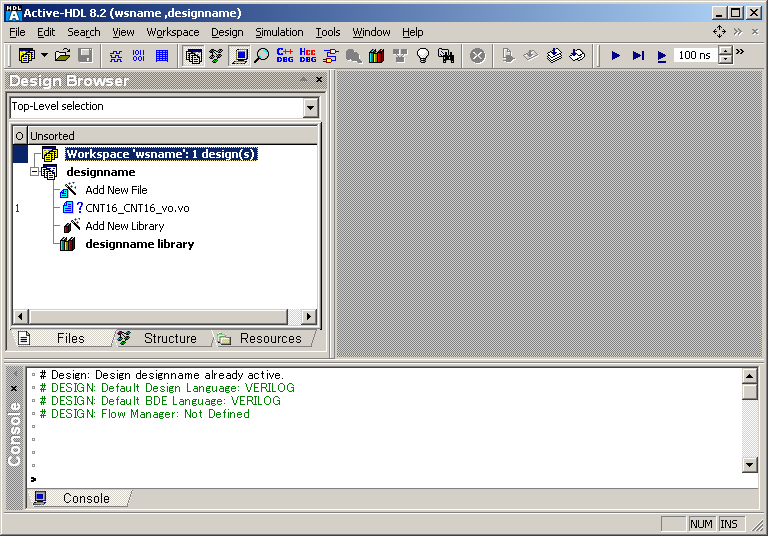Image resolution: width=768 pixels, height=536 pixels.
Task: Close the Design Browser panel
Action: tap(319, 79)
